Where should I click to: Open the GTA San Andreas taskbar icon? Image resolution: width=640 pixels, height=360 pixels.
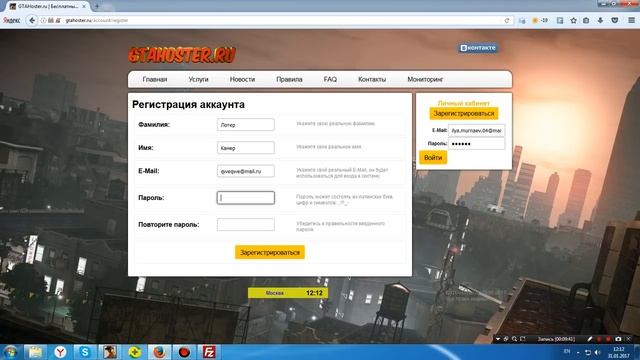pos(109,352)
